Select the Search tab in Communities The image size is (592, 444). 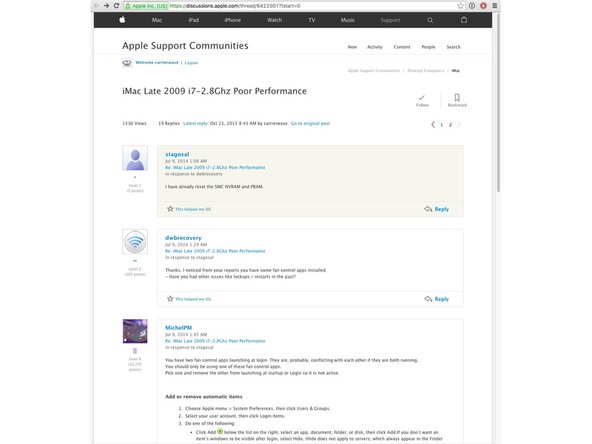[x=453, y=47]
